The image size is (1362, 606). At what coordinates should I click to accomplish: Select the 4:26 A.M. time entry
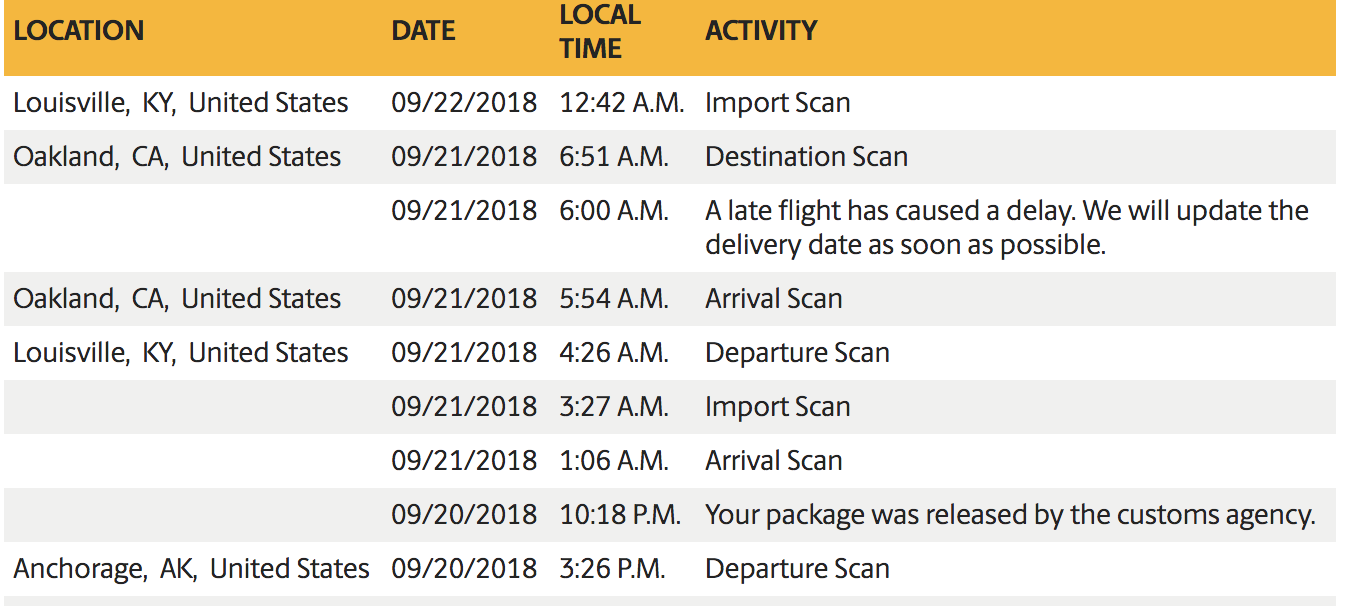coord(614,353)
